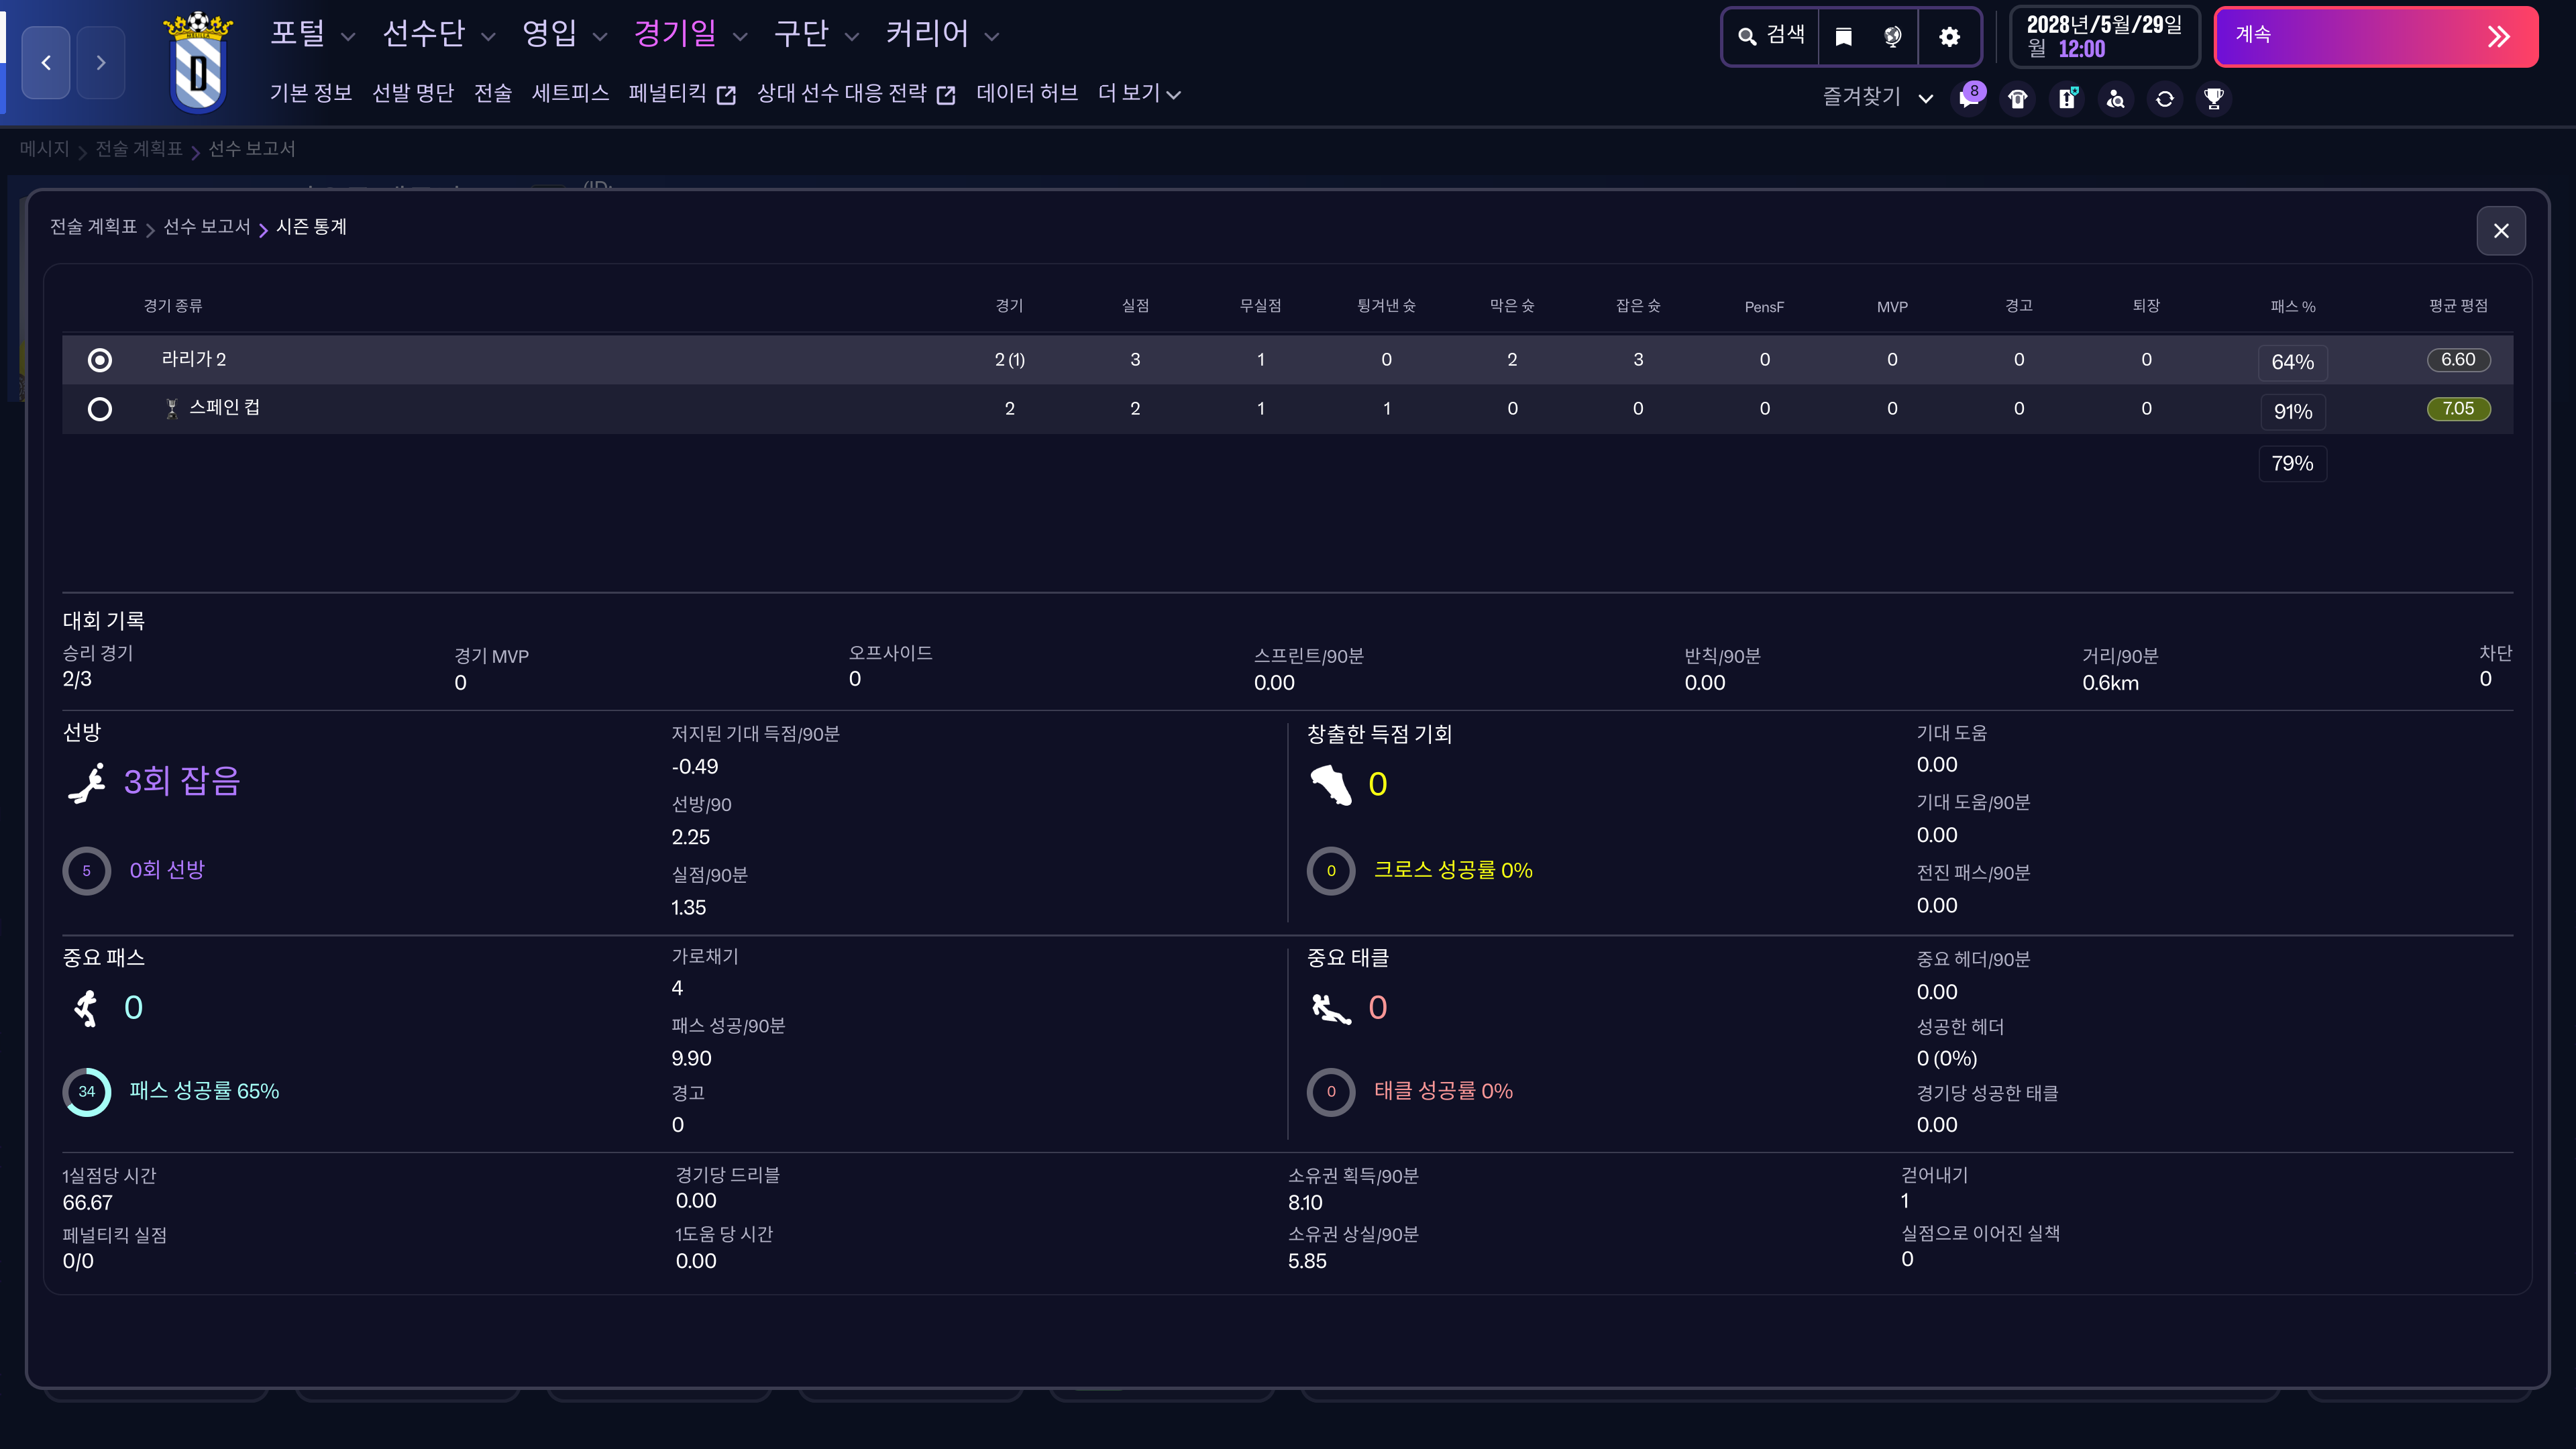Screen dimensions: 2576x1449
Task: Click the transfer arrows shortcut icon
Action: point(2164,99)
